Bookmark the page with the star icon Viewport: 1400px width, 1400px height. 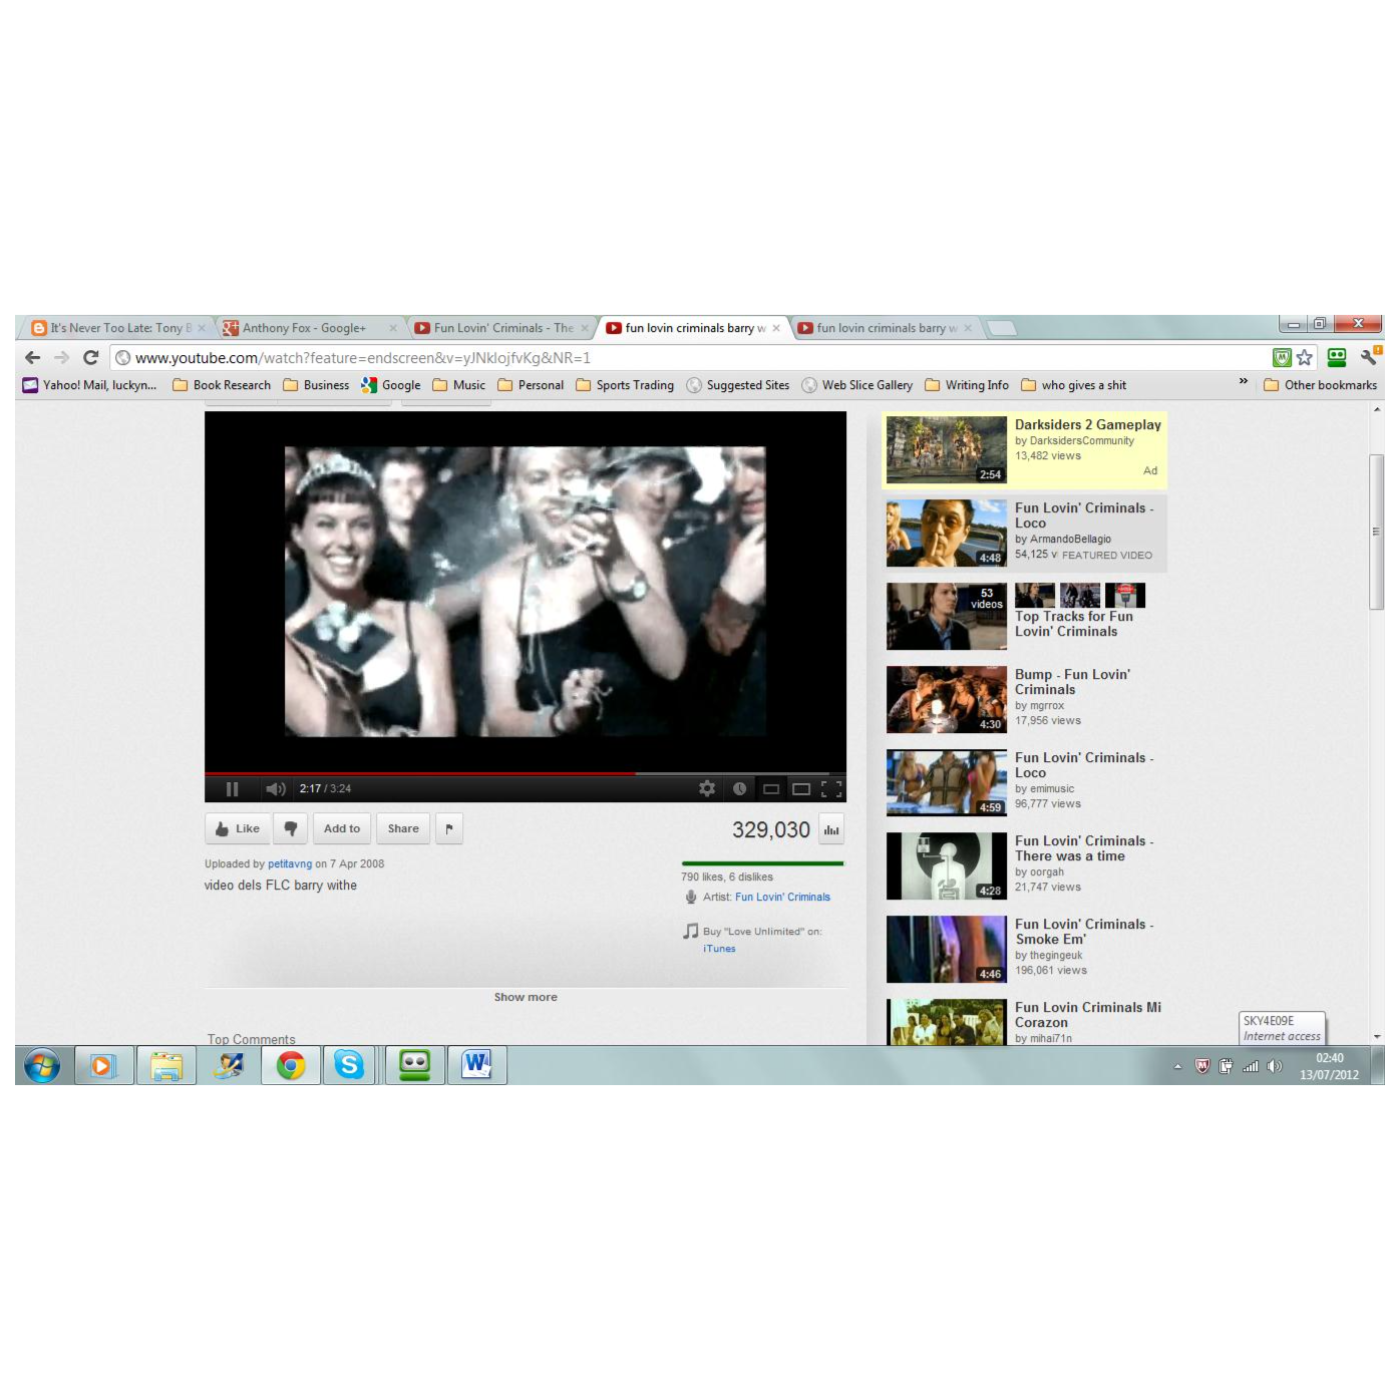pyautogui.click(x=1304, y=358)
